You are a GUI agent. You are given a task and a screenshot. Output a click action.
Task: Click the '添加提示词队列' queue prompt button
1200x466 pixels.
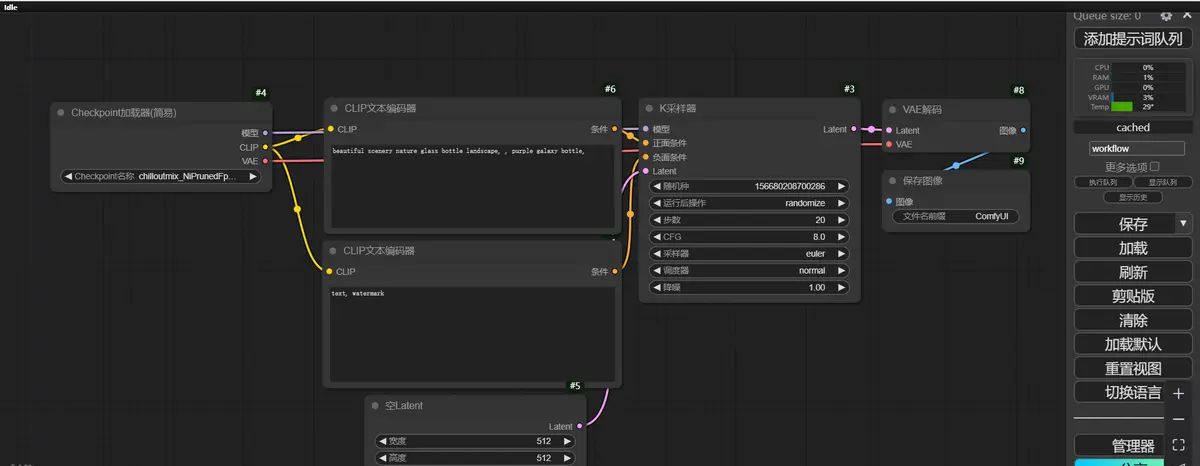tap(1132, 39)
